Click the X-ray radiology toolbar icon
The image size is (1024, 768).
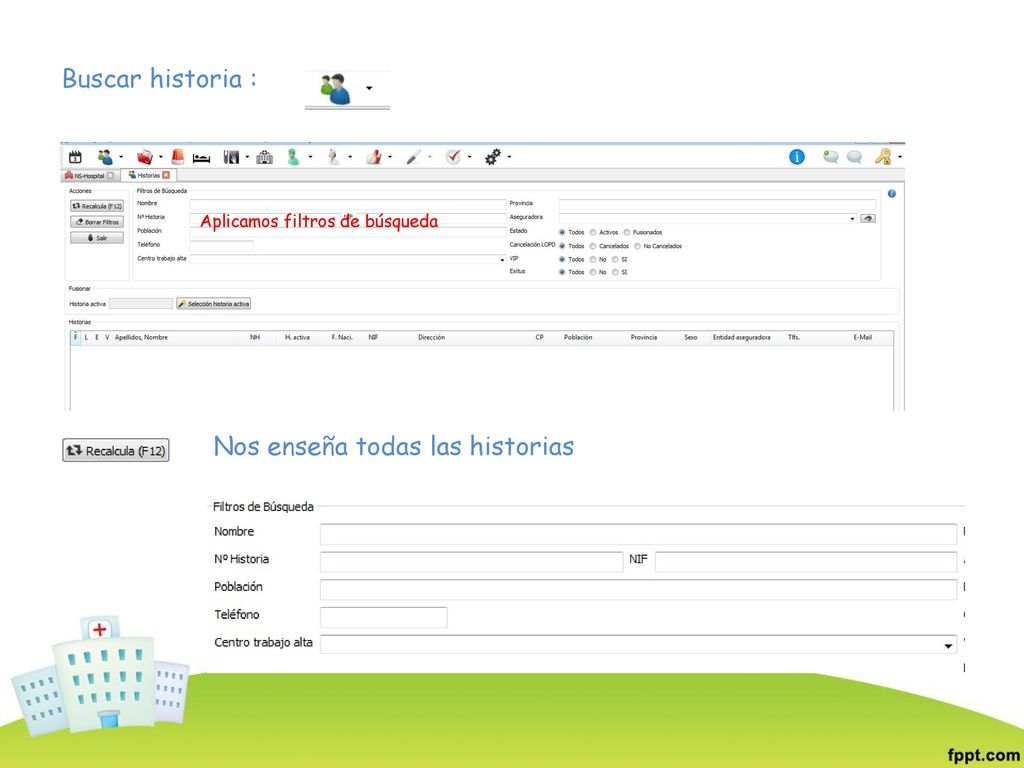[x=231, y=157]
